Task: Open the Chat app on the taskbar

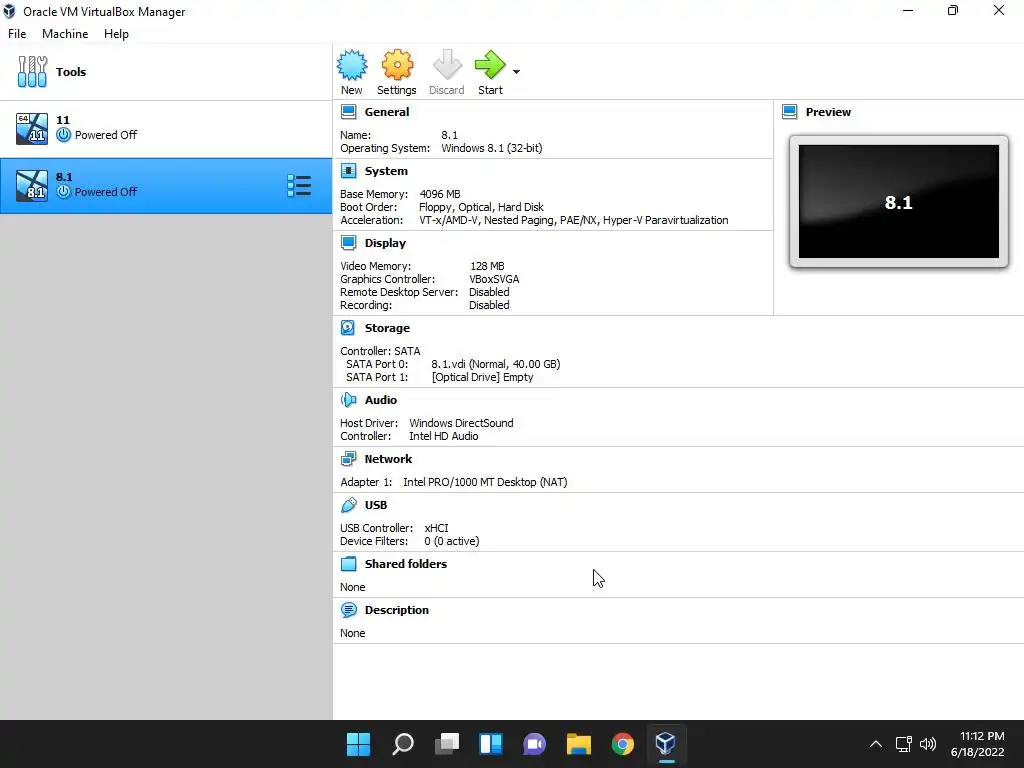Action: point(534,744)
